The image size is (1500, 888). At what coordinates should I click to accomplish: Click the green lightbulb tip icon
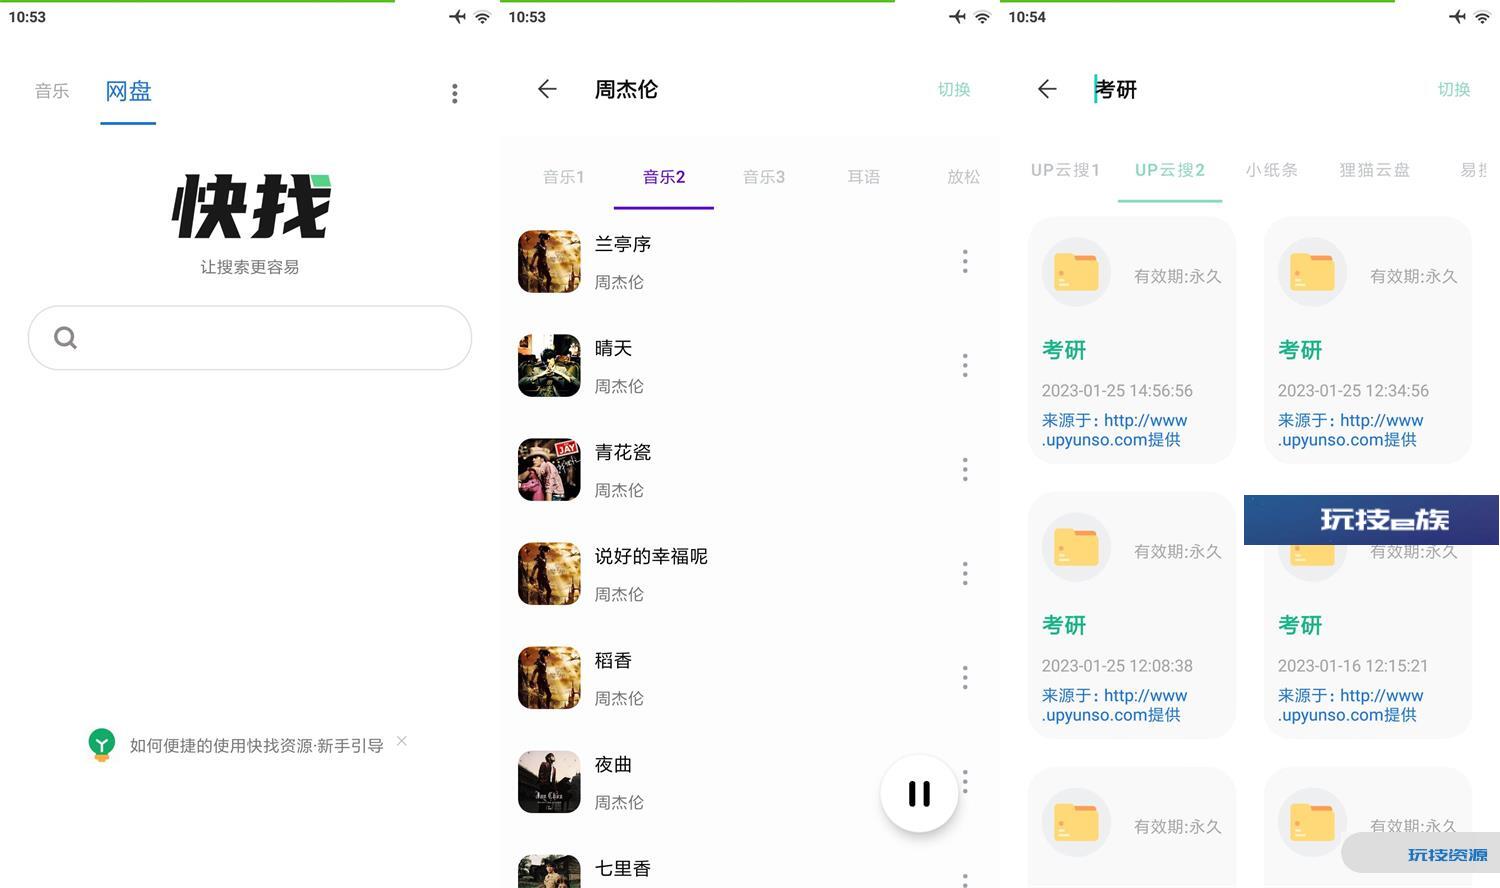tap(101, 744)
